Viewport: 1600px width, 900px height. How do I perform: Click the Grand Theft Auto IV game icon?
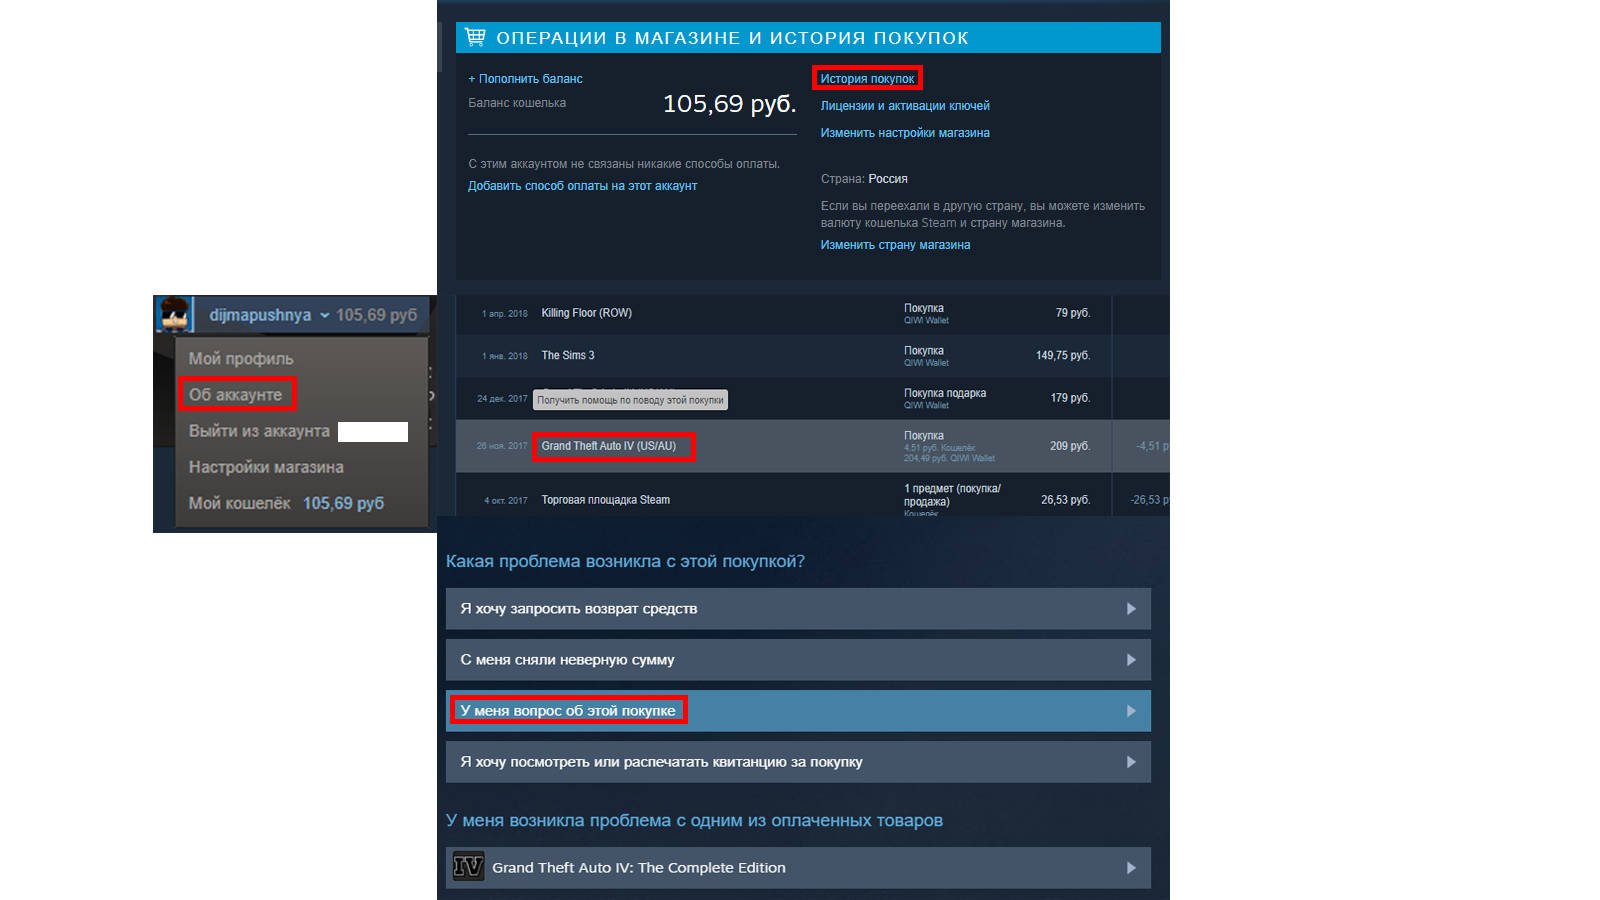(x=468, y=867)
